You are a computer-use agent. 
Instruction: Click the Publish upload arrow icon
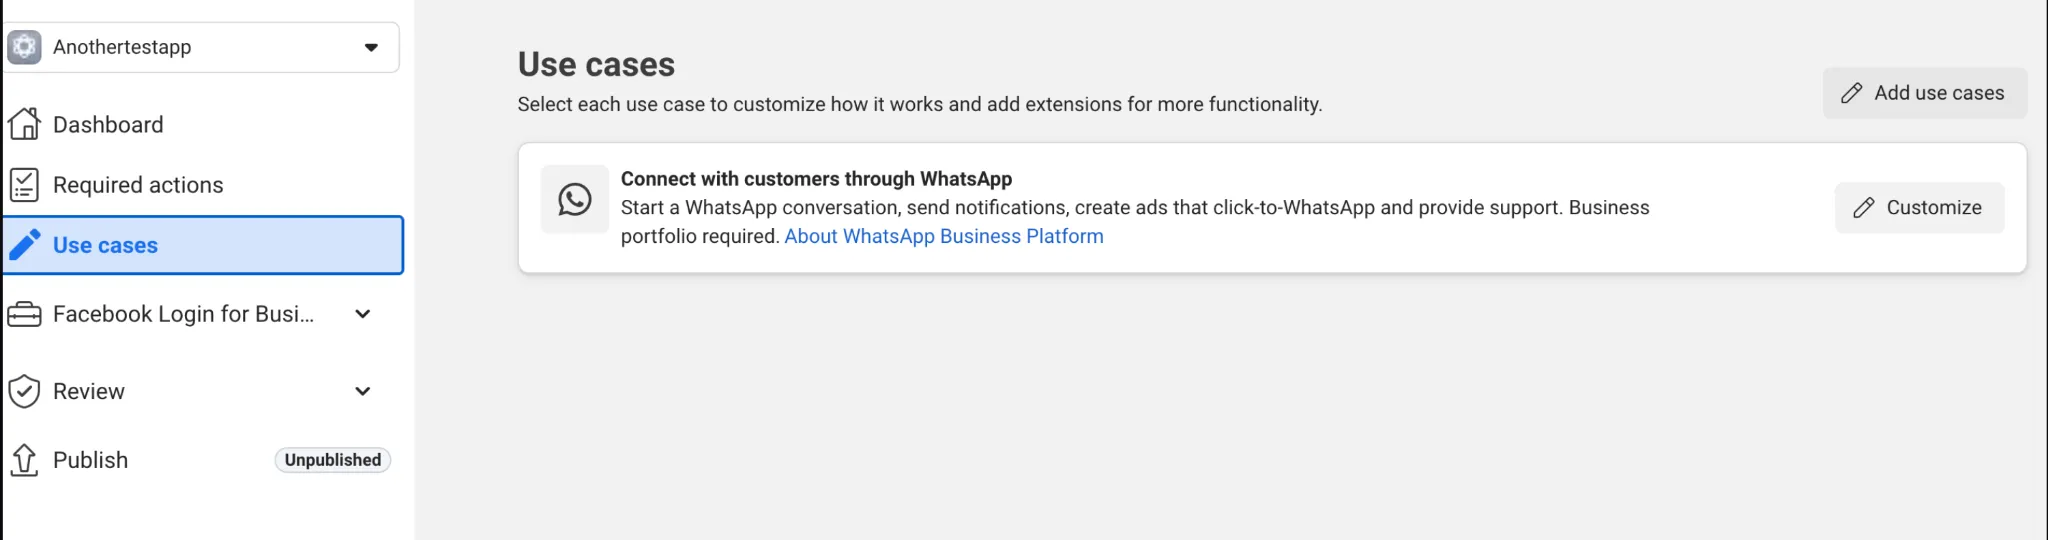(24, 460)
